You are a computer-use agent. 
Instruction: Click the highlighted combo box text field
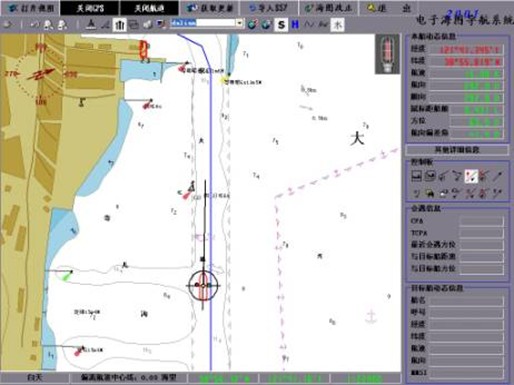pyautogui.click(x=203, y=23)
